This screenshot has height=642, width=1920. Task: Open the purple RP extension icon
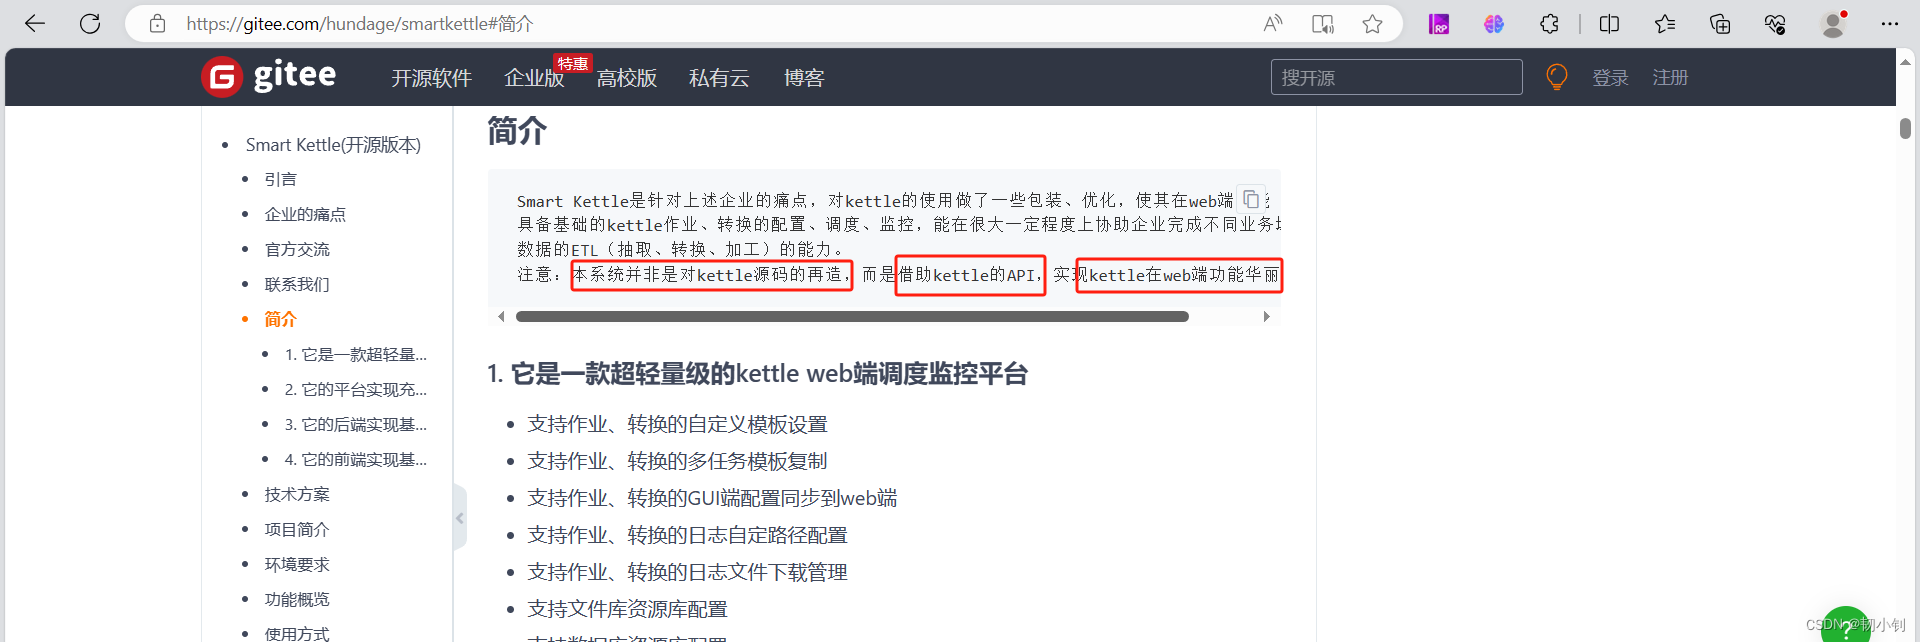[1439, 24]
